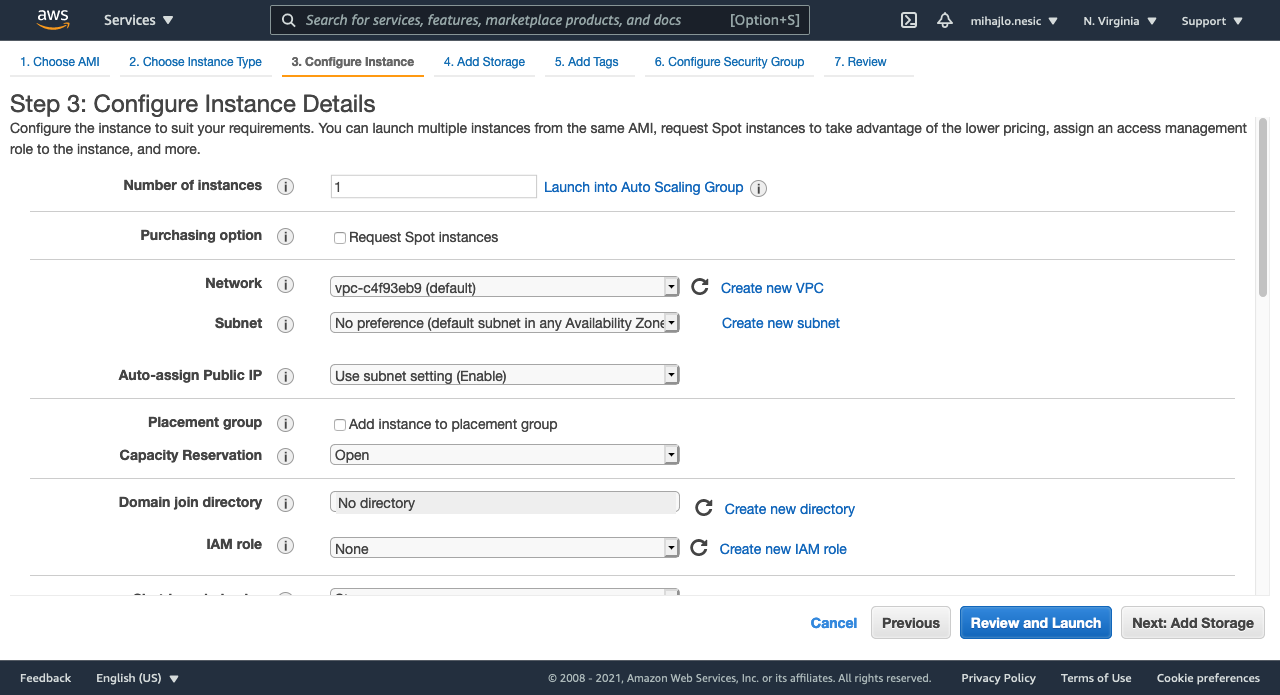This screenshot has width=1280, height=695.
Task: Open Cookie preferences
Action: (x=1208, y=678)
